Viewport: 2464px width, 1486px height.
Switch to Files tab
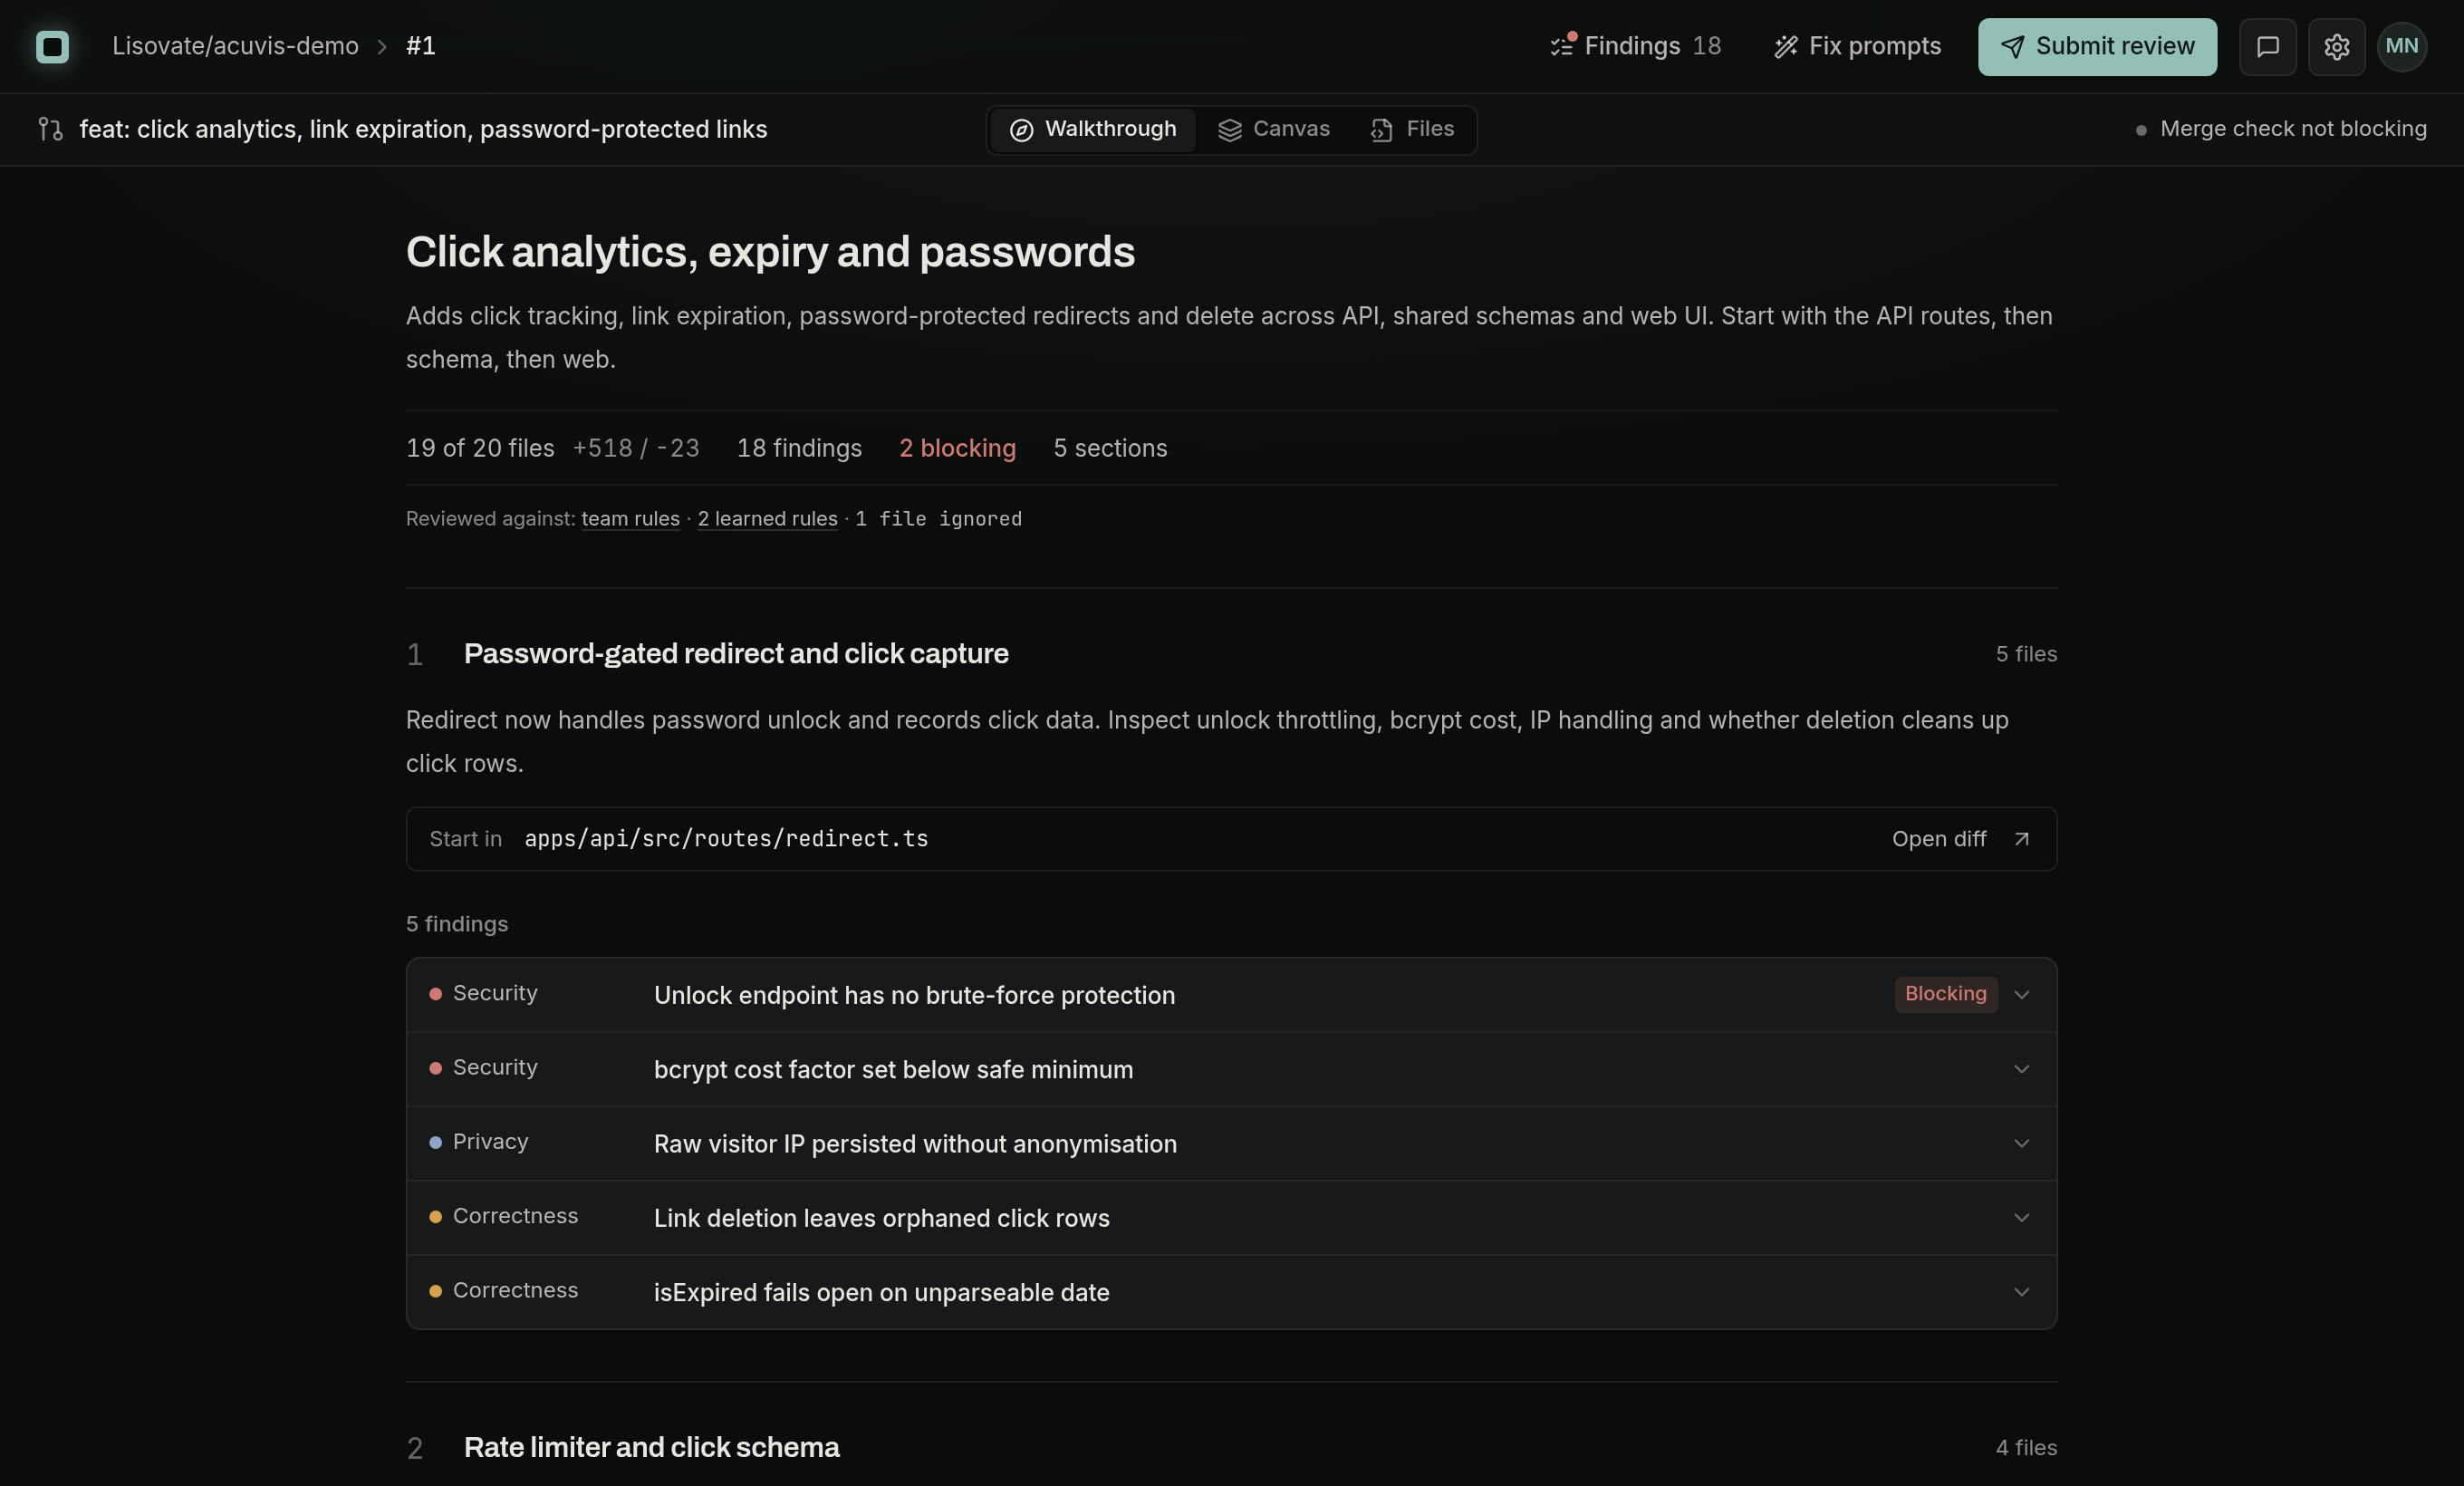point(1412,129)
